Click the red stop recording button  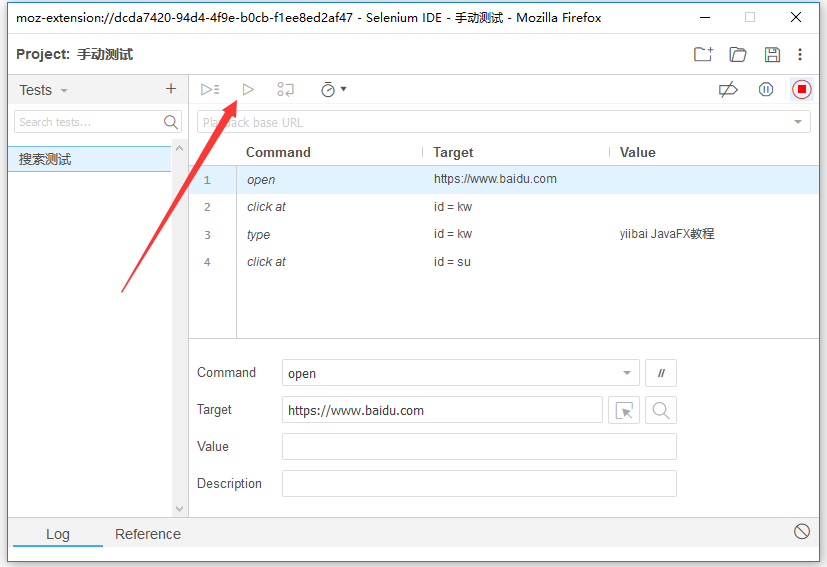tap(802, 90)
